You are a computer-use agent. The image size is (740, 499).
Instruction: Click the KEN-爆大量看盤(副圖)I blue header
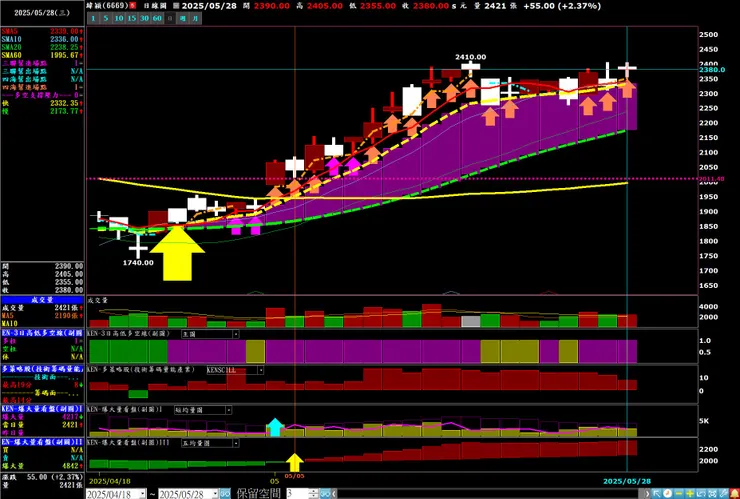[42, 409]
